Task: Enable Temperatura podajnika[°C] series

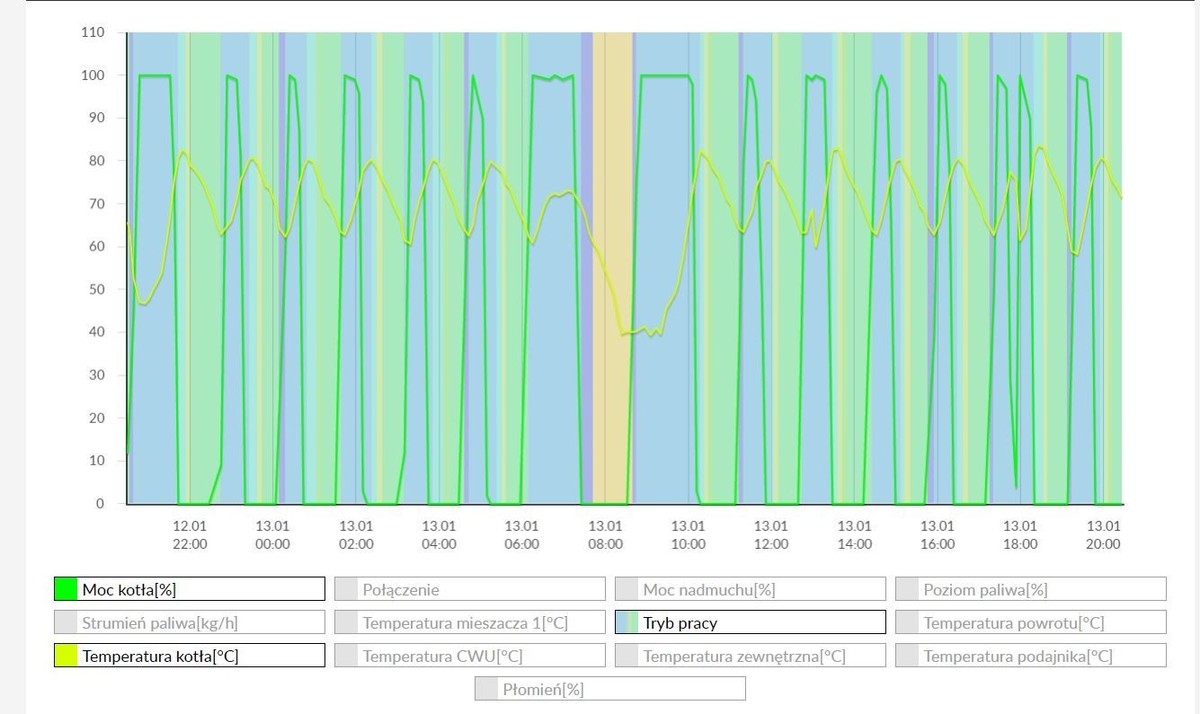Action: 1030,656
